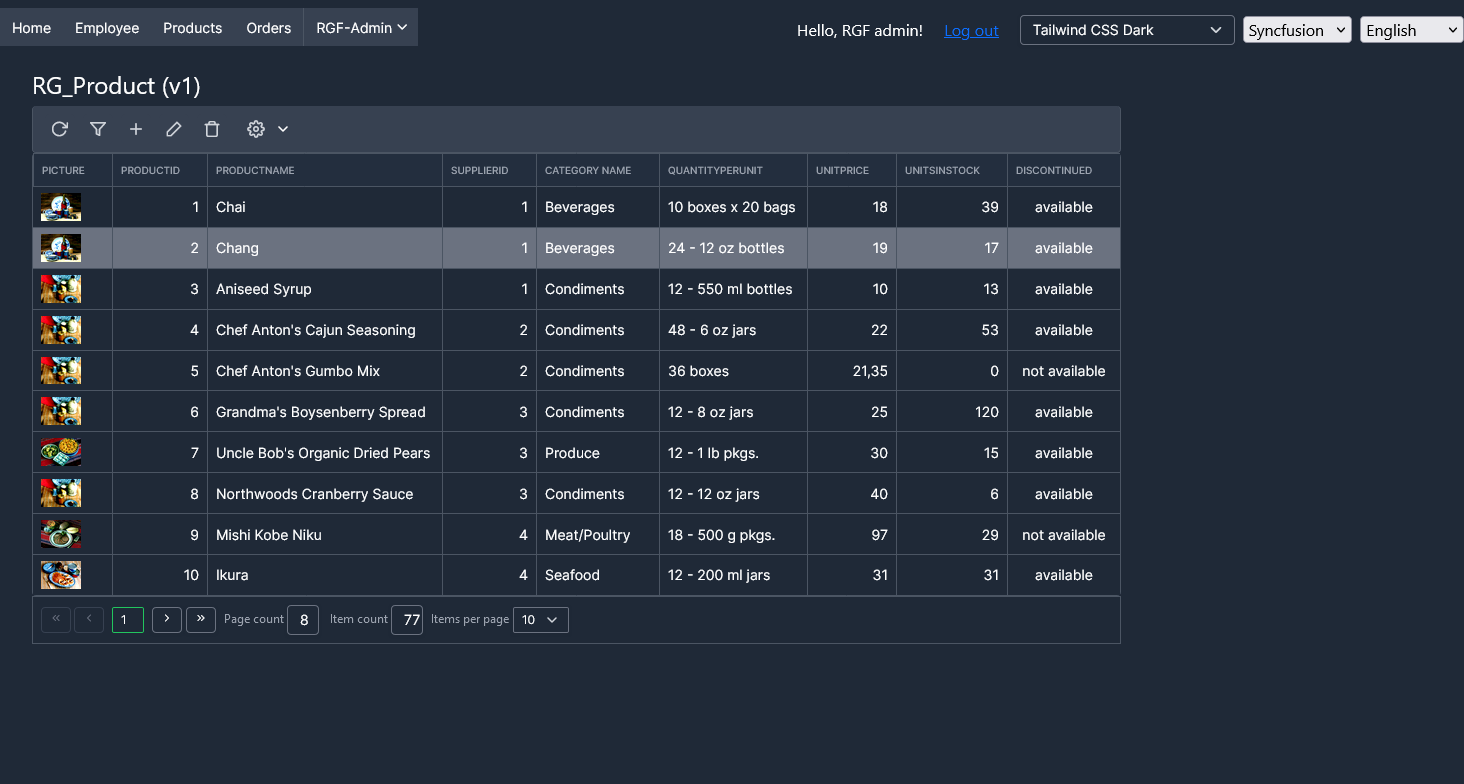Sort by the ProductName column header

click(x=255, y=171)
